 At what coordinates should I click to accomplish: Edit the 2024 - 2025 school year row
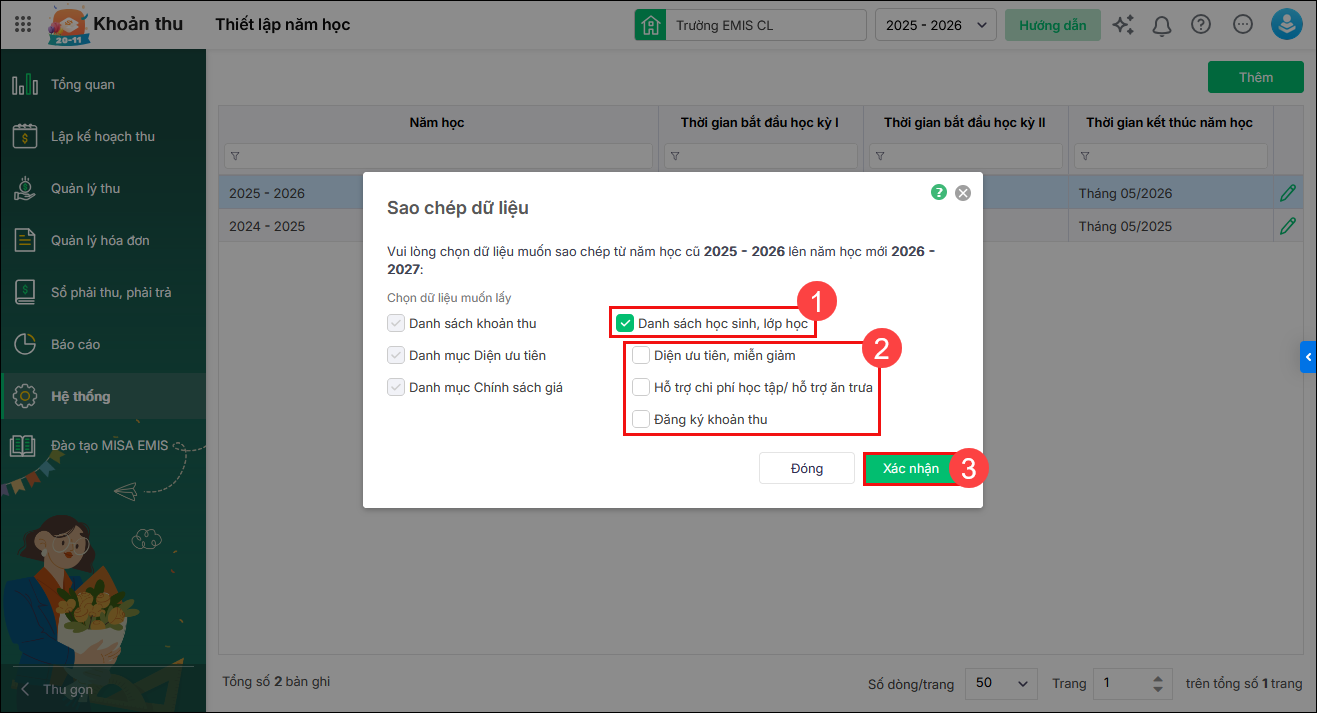coord(1287,225)
